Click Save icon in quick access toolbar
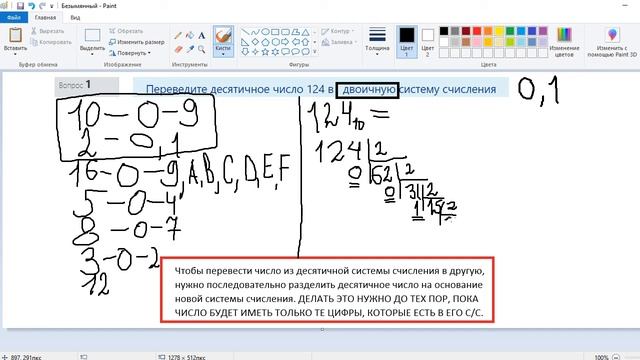Viewport: 640px width, 360px height. coord(20,6)
